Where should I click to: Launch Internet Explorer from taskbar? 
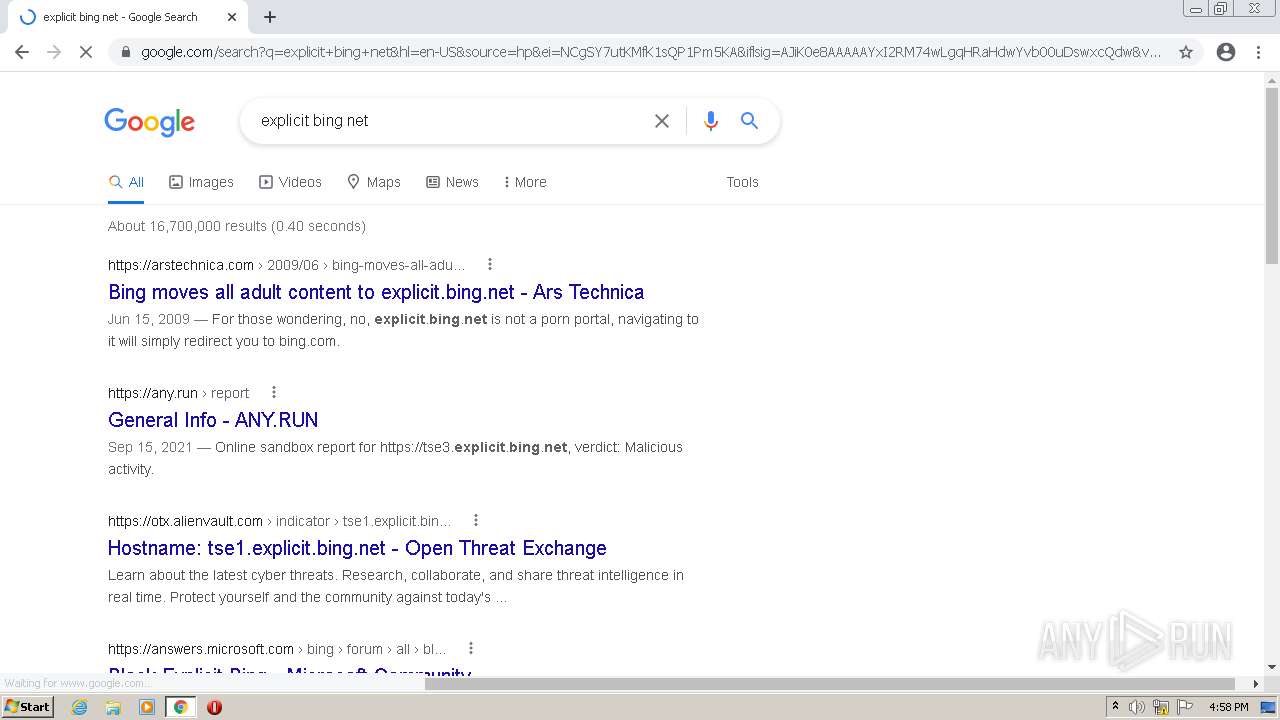pyautogui.click(x=80, y=707)
